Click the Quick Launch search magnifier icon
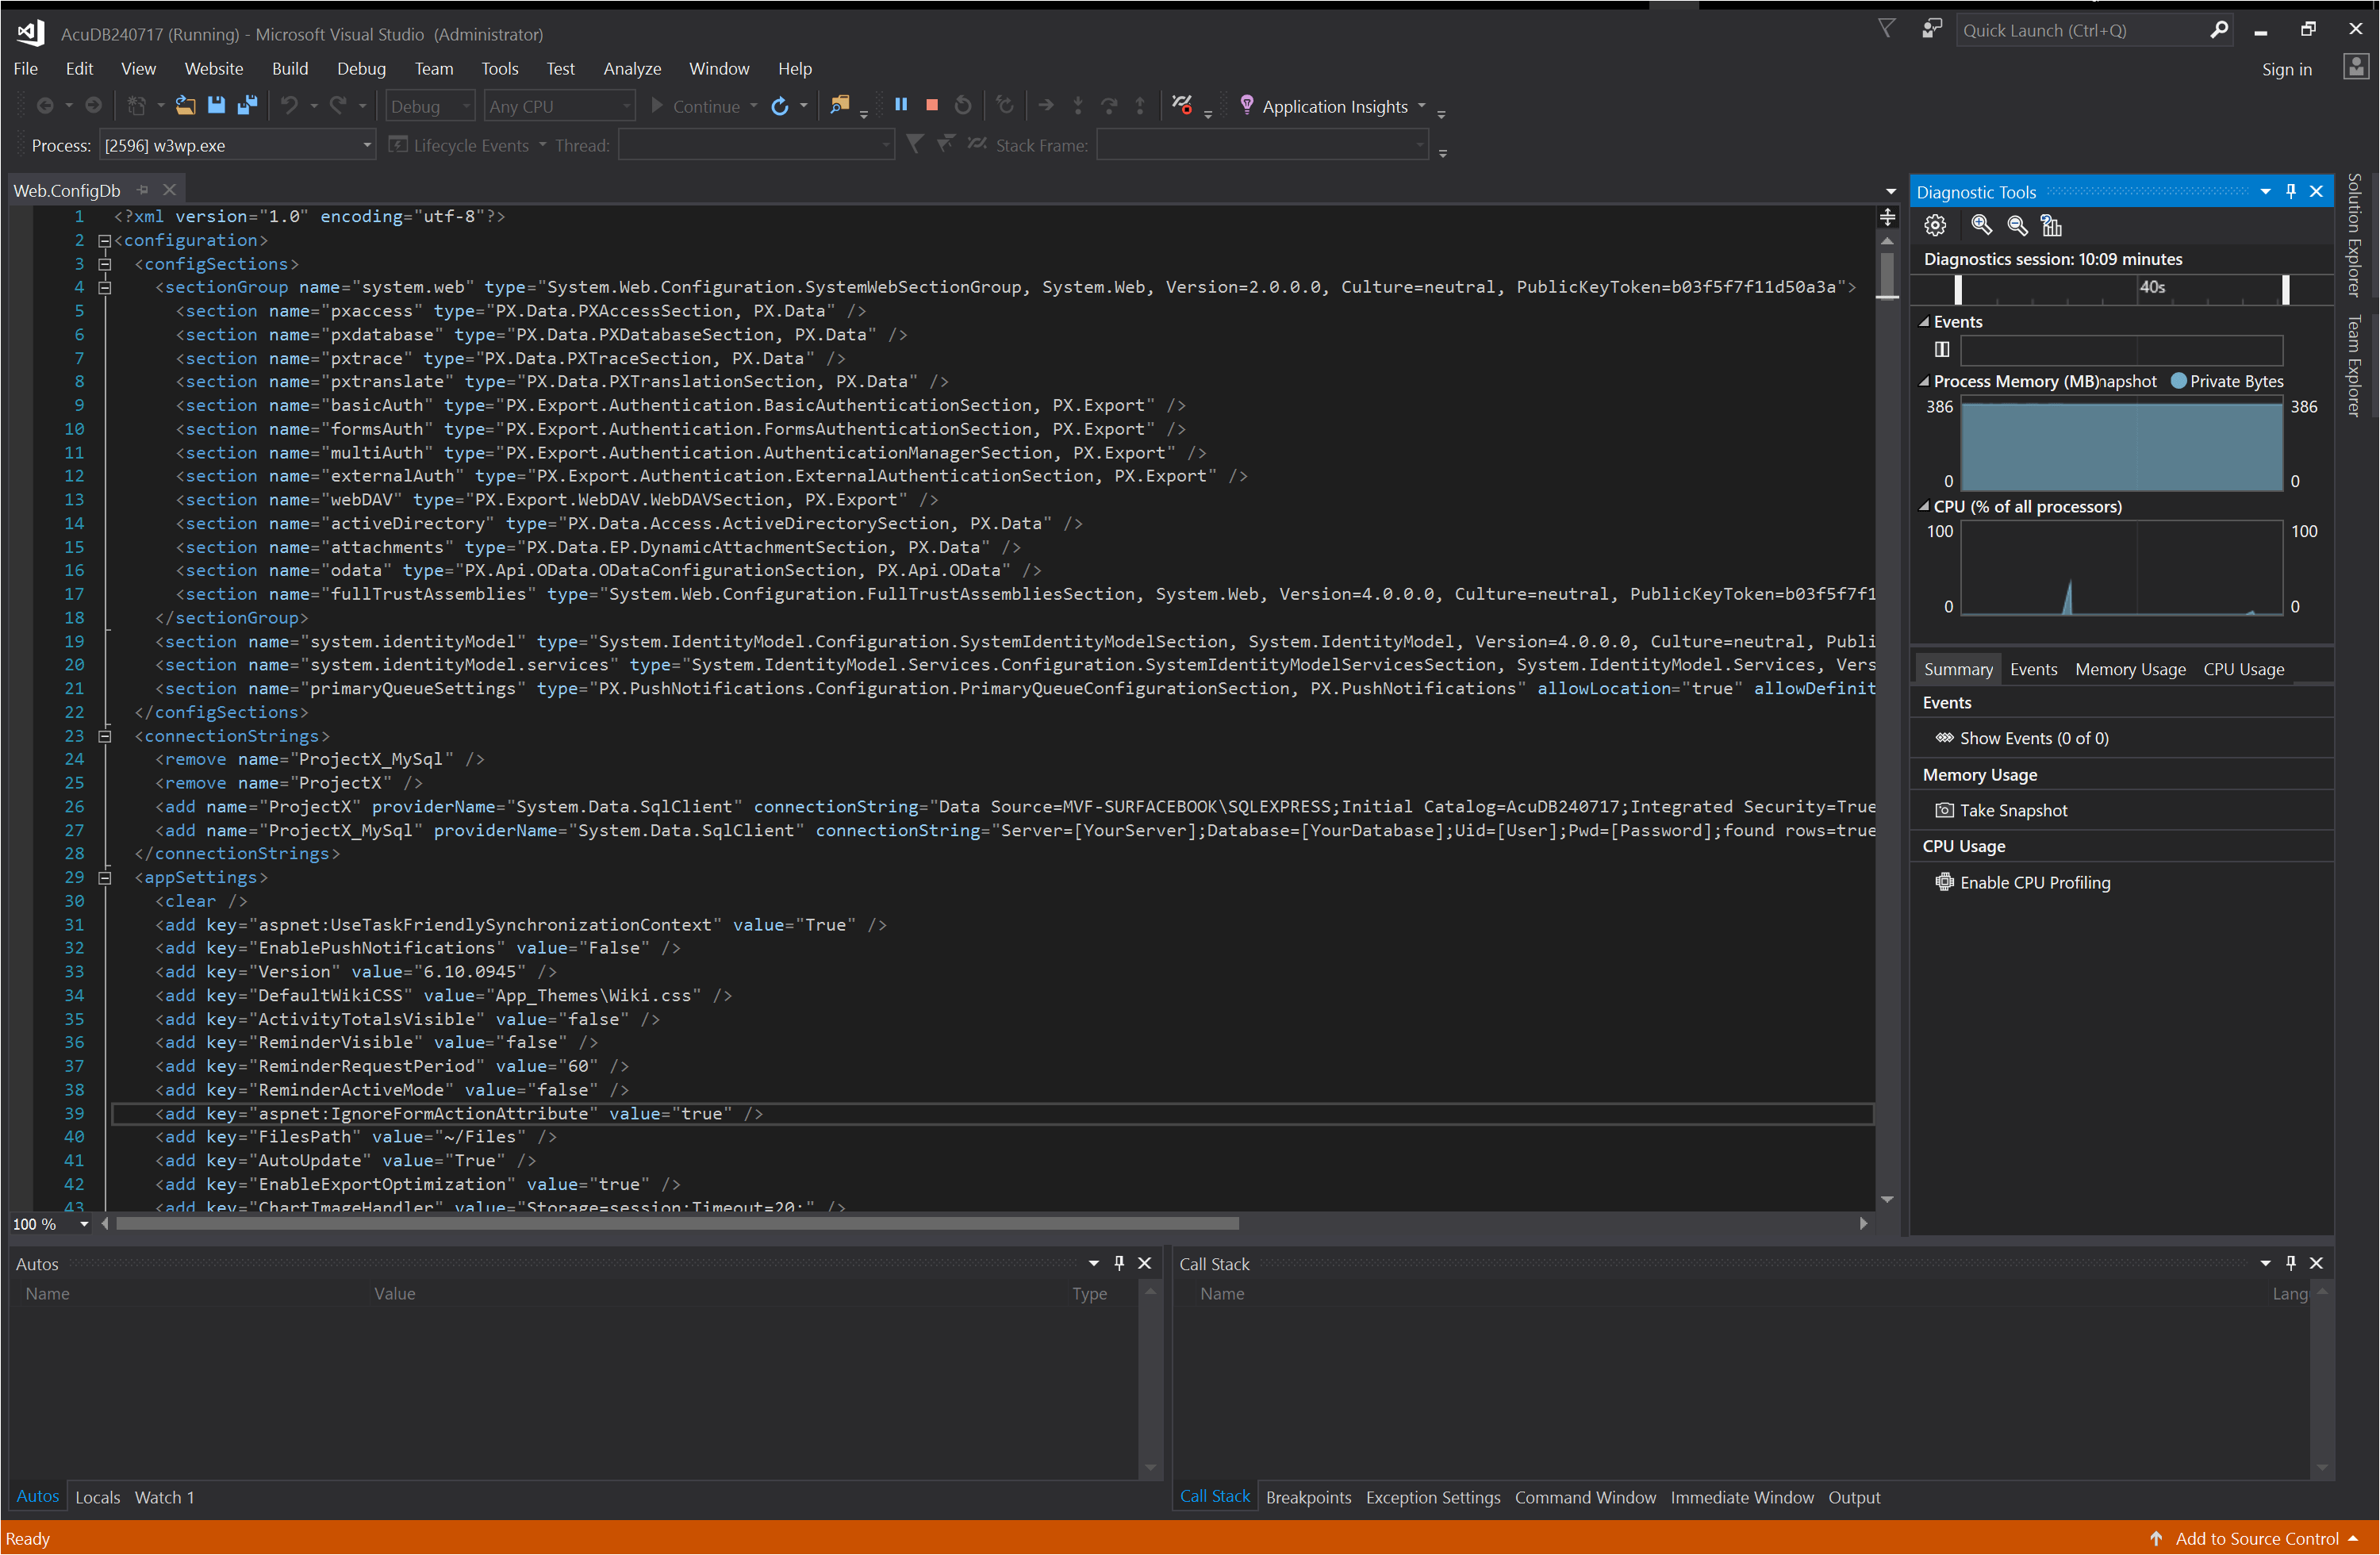 (x=2219, y=30)
